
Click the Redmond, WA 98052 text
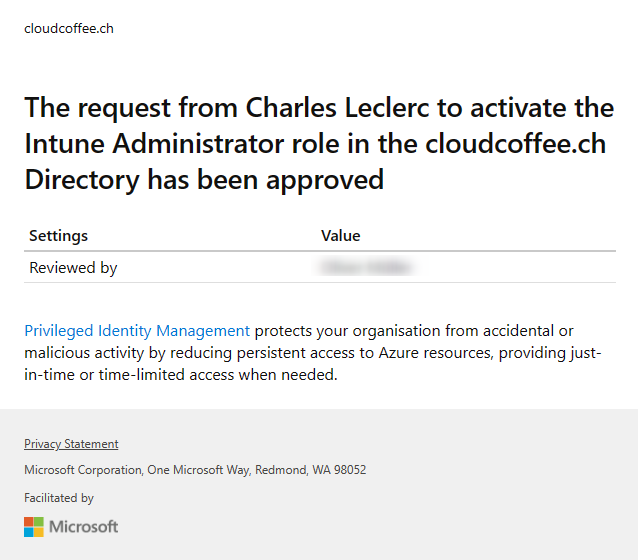coord(310,470)
